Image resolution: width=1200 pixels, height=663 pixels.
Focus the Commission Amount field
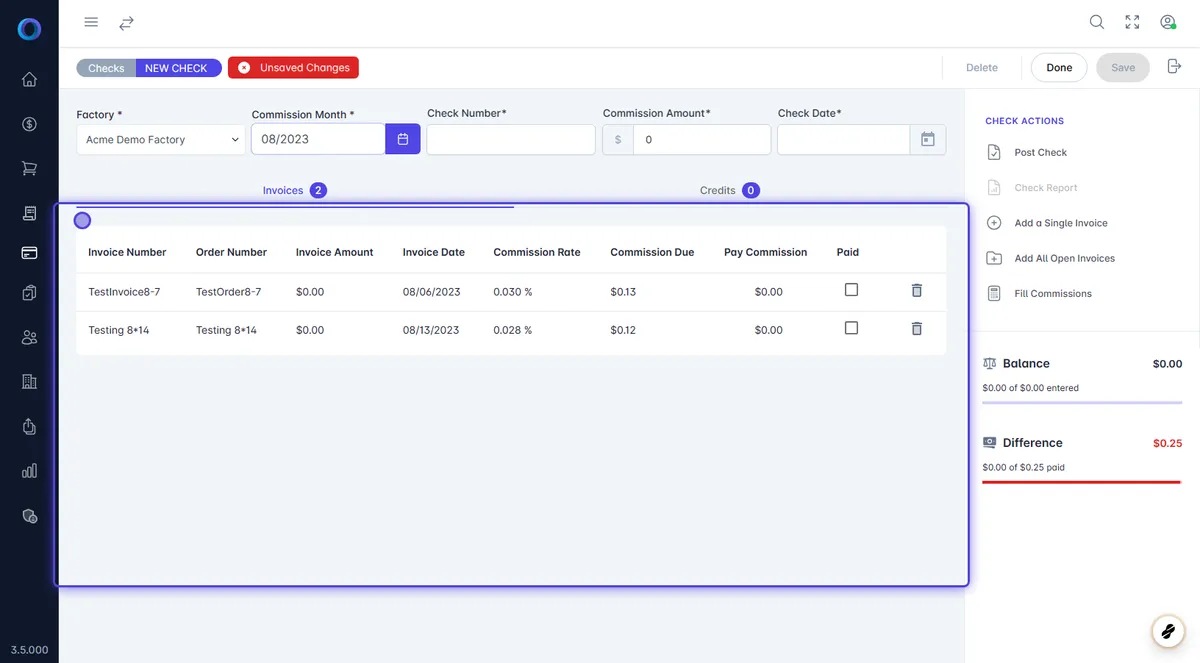[x=701, y=139]
